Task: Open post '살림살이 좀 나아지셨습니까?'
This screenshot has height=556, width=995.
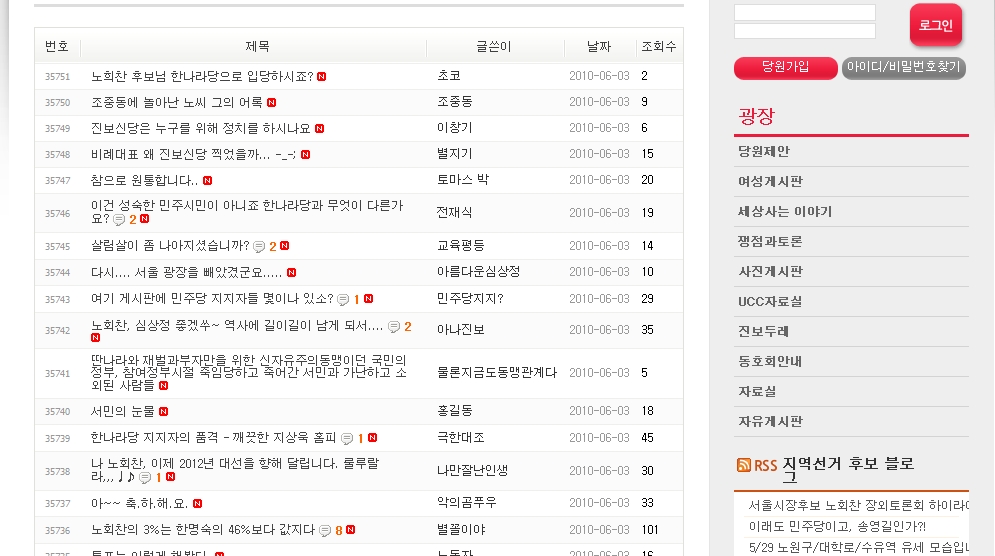Action: 170,246
